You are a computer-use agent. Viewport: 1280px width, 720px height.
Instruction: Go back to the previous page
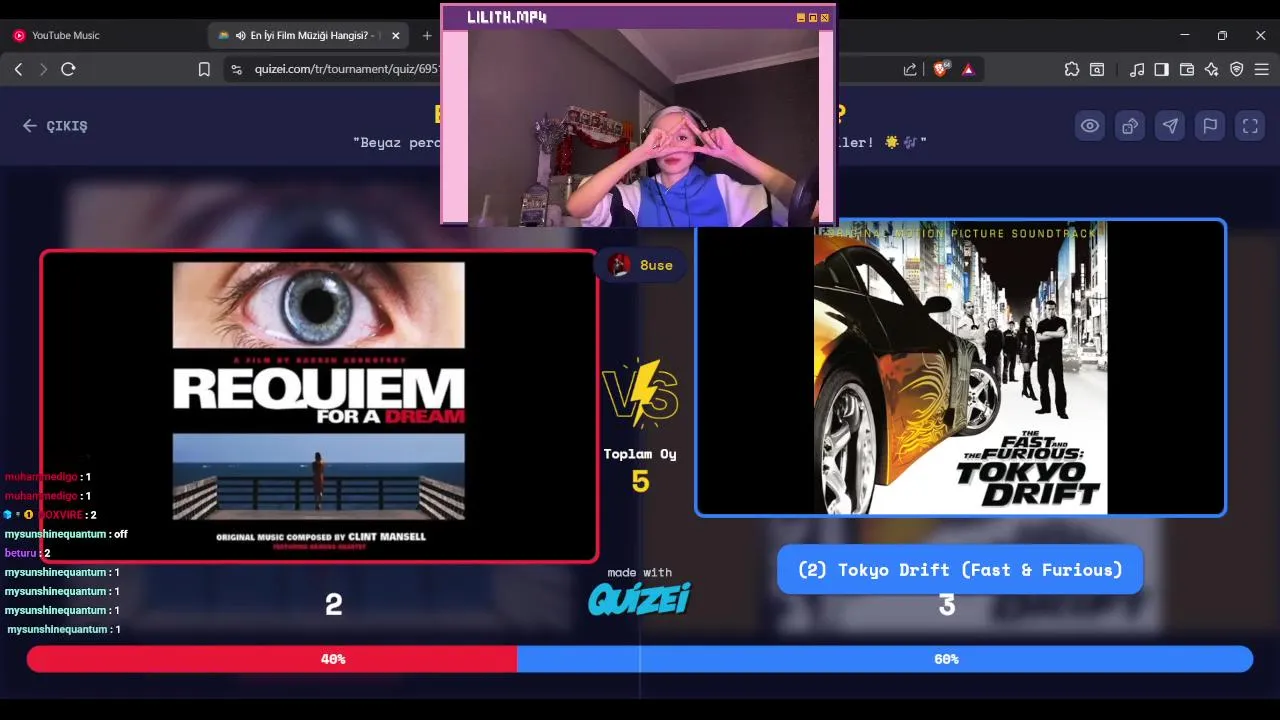[x=18, y=69]
